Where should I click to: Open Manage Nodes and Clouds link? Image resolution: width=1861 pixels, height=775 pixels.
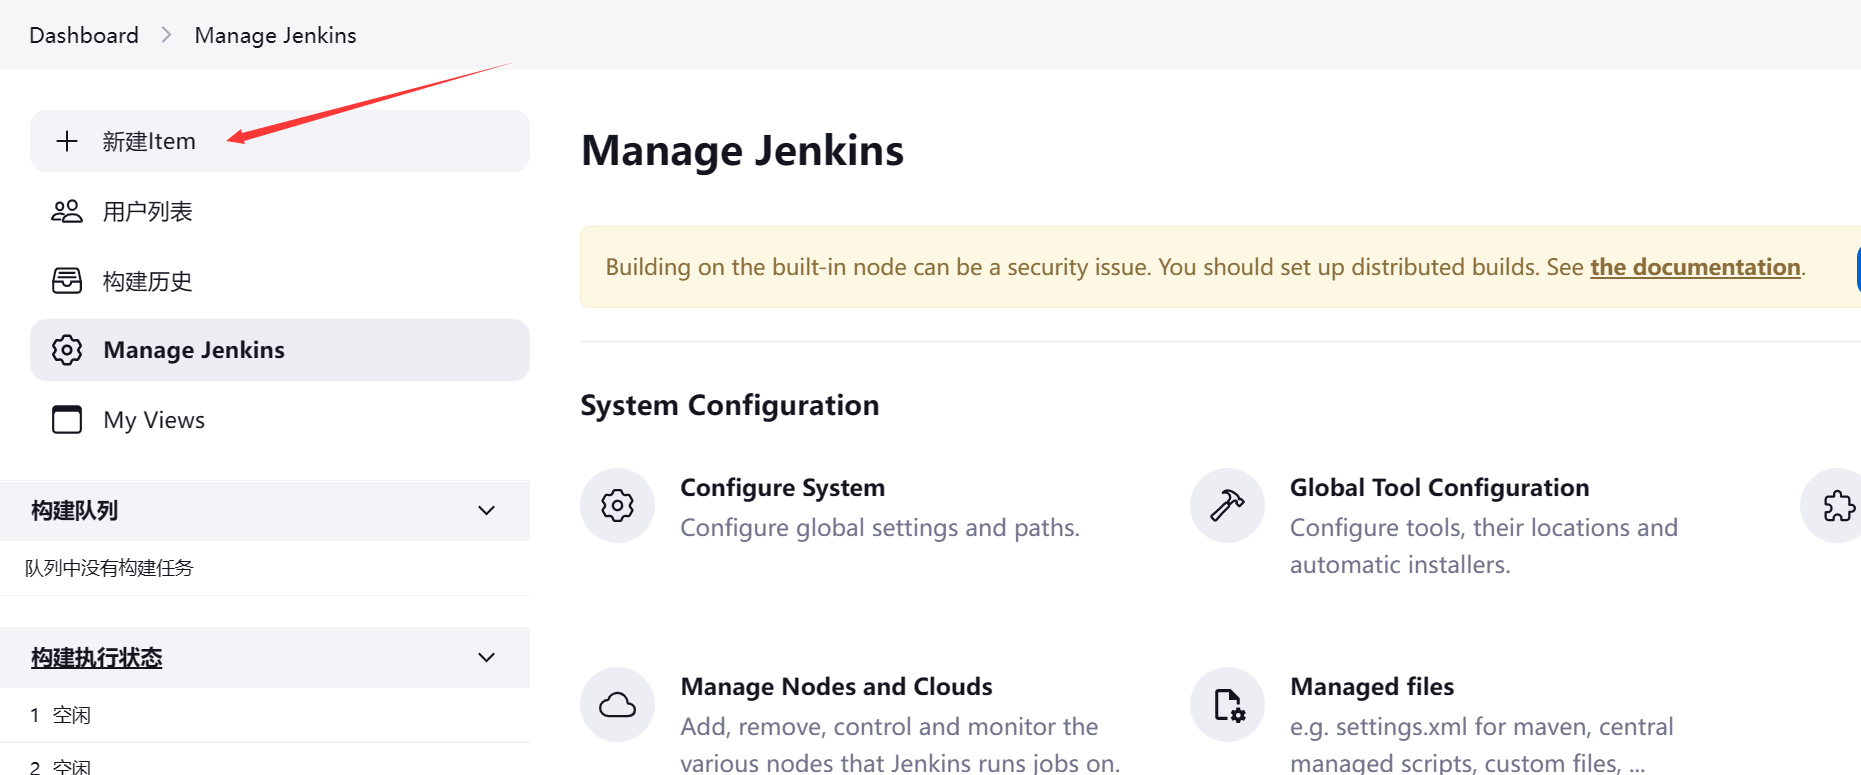[x=836, y=687]
